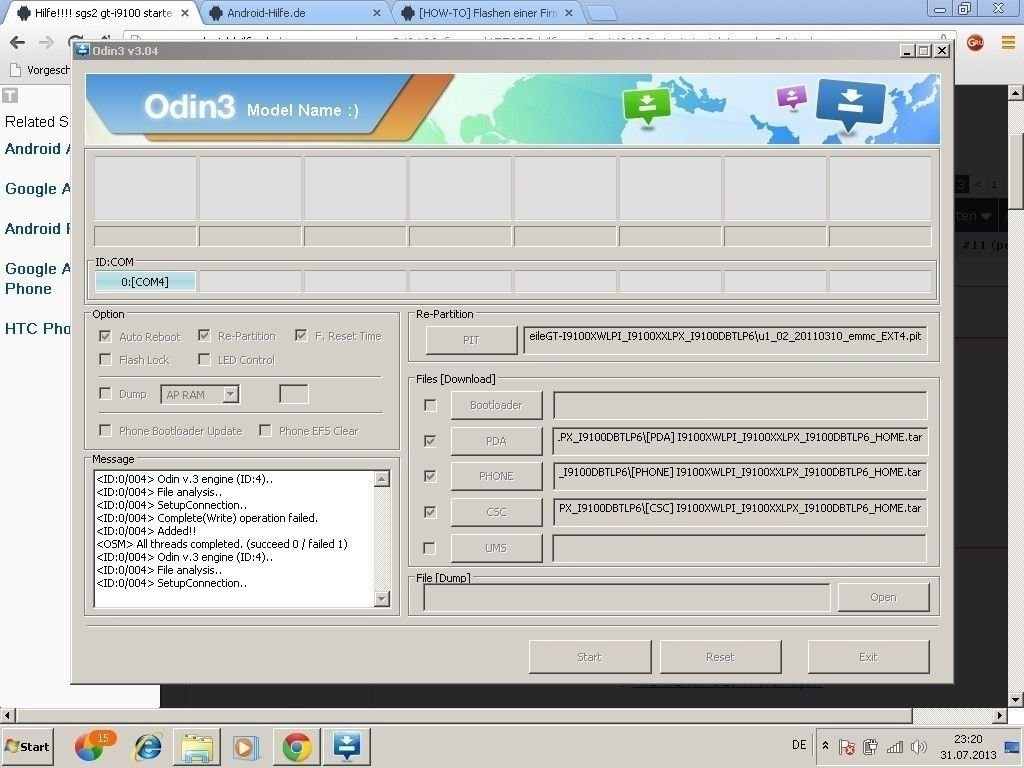Click the network signal tray icon

(895, 746)
